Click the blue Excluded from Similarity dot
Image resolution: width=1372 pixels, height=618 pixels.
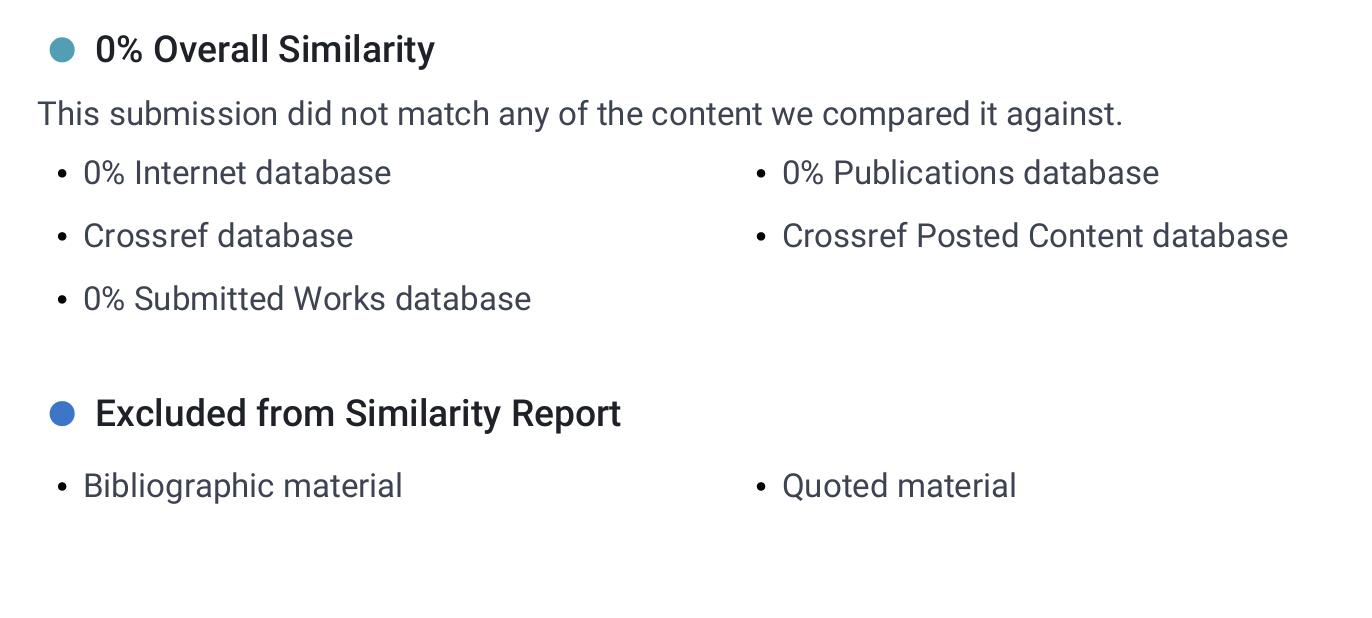point(62,414)
